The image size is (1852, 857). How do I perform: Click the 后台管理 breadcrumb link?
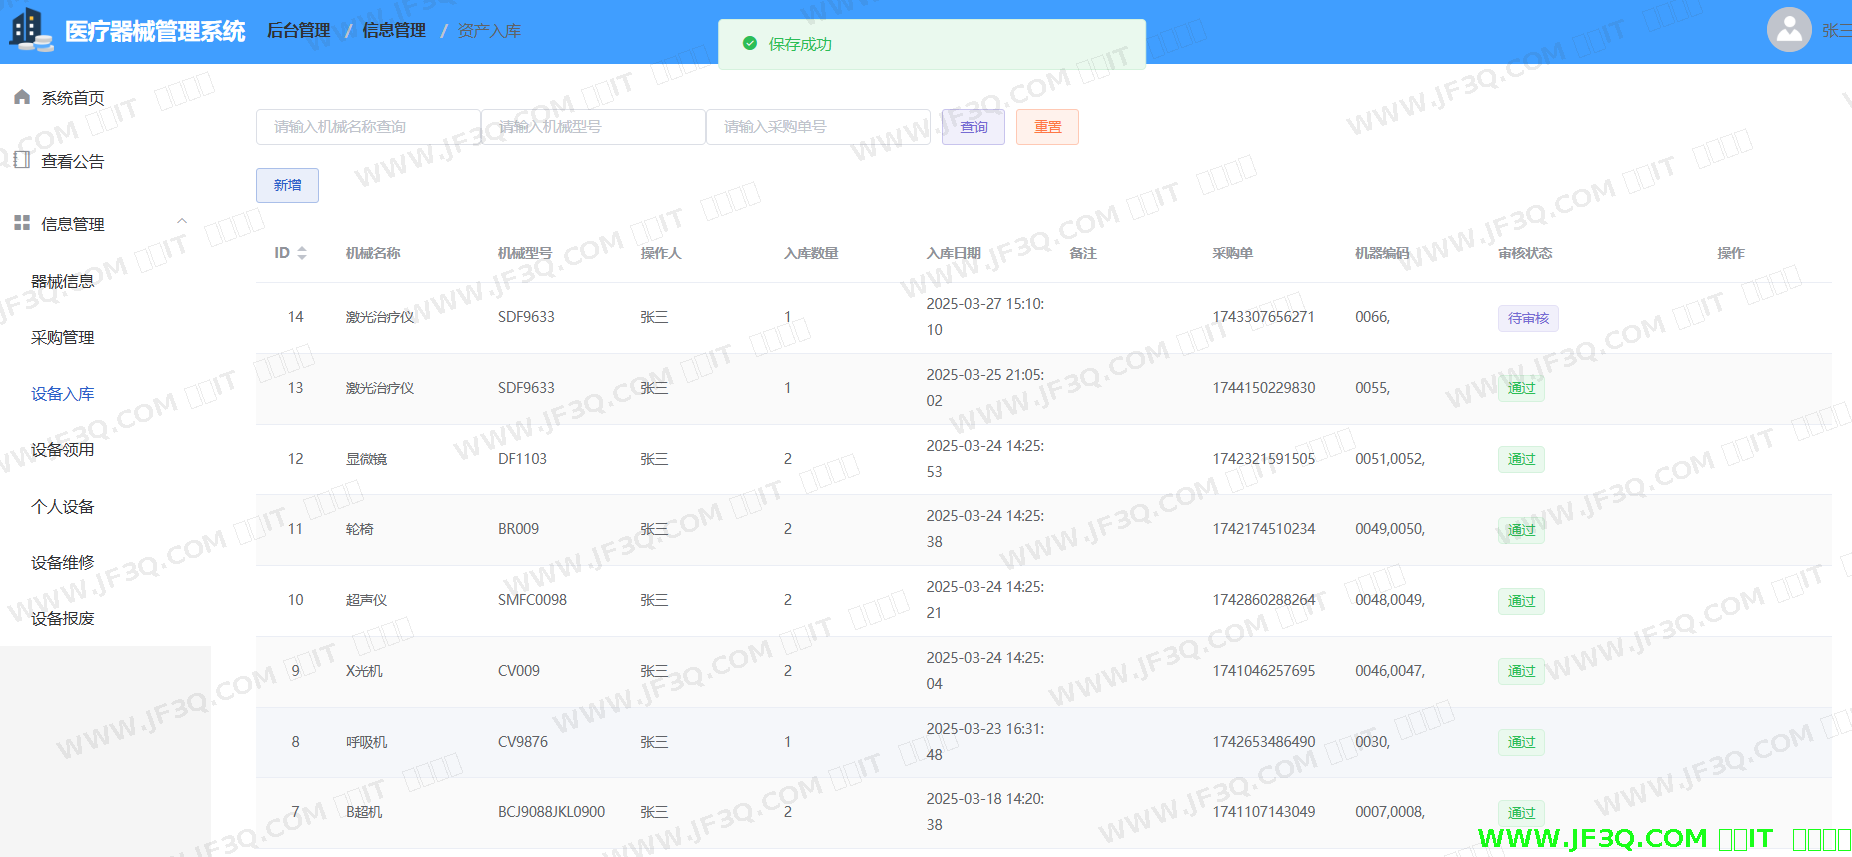click(298, 31)
